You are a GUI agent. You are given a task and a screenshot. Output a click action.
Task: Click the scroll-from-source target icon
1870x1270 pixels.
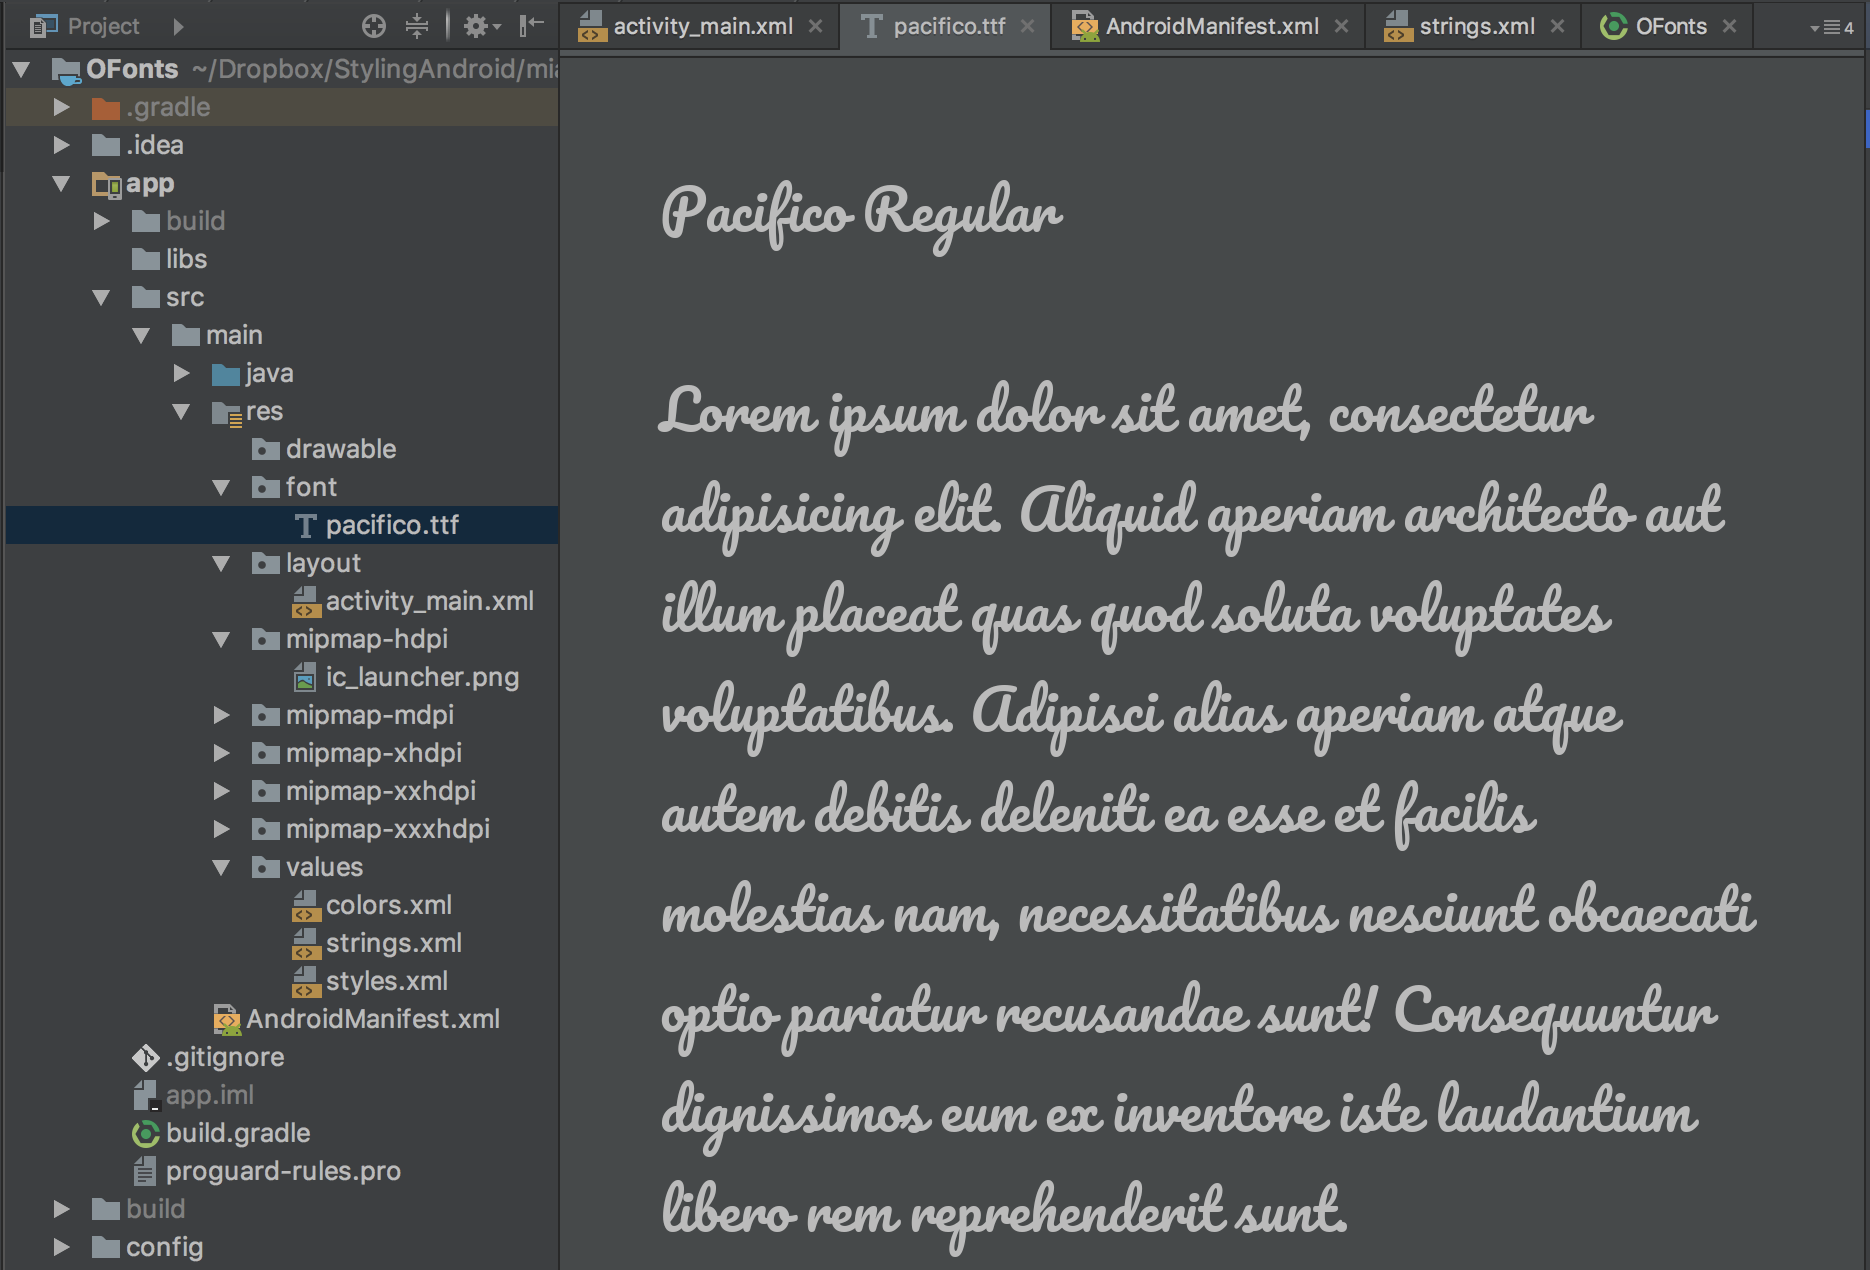[x=374, y=26]
